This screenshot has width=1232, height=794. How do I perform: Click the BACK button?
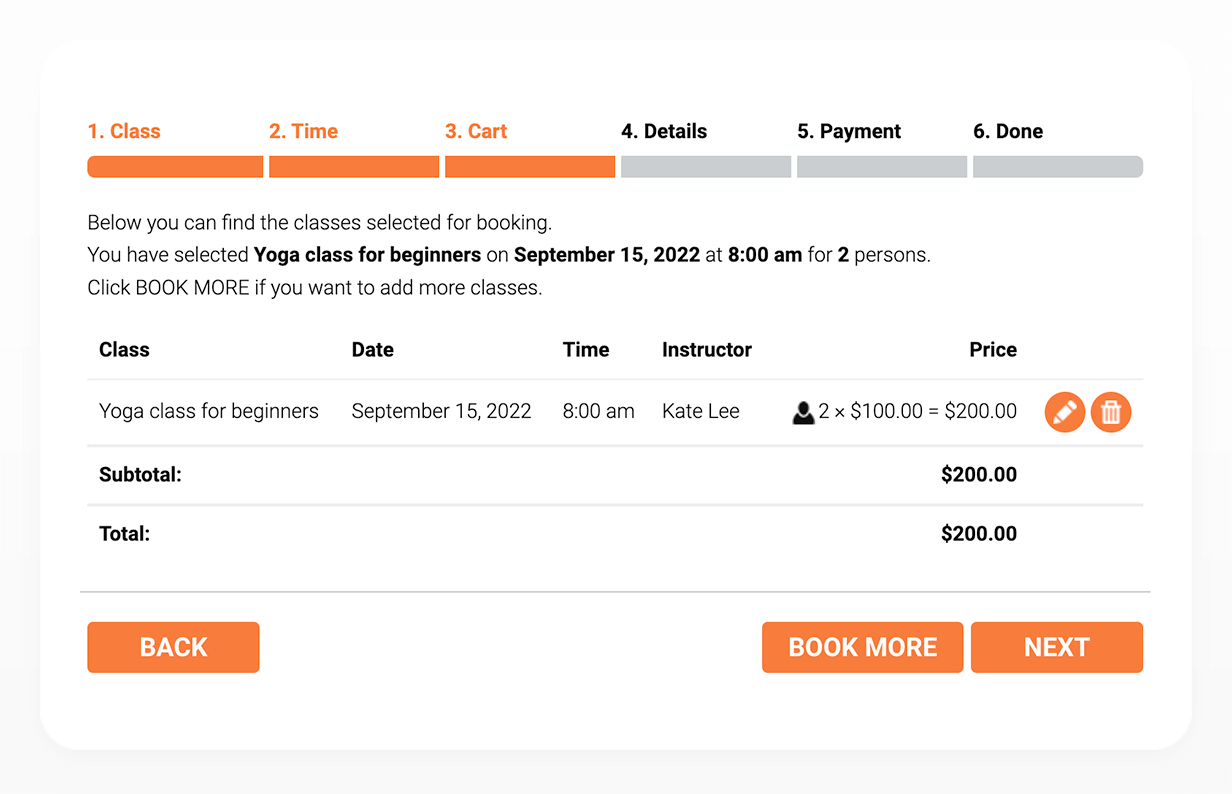click(173, 647)
